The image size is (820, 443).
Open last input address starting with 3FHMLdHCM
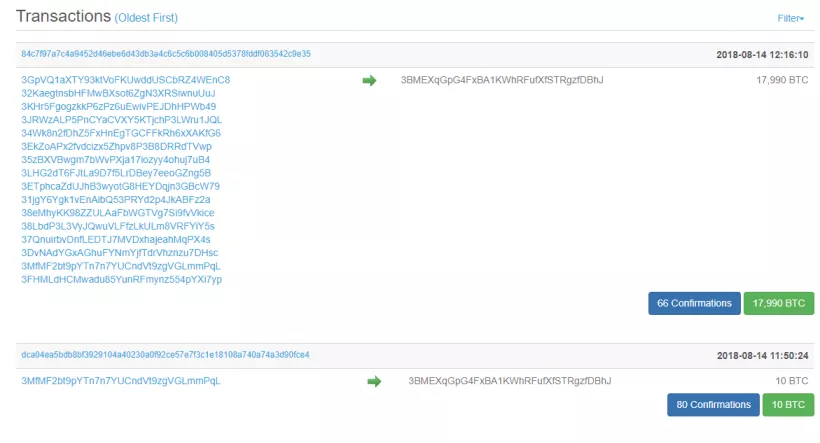click(x=121, y=280)
